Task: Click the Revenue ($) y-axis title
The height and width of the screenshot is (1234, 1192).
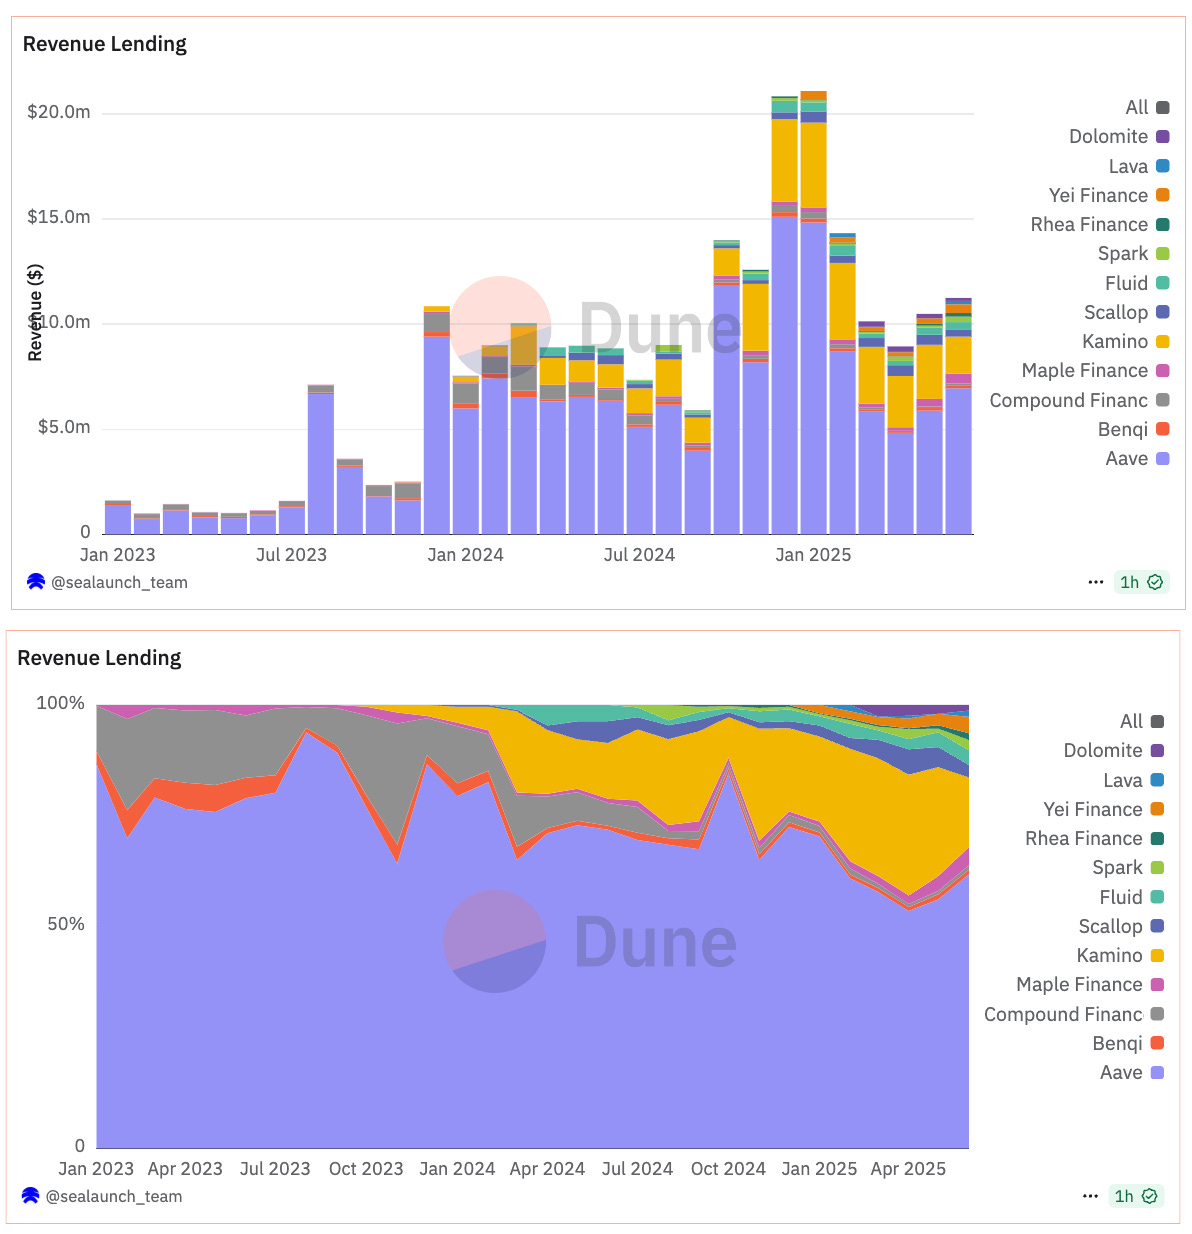Action: pyautogui.click(x=36, y=313)
